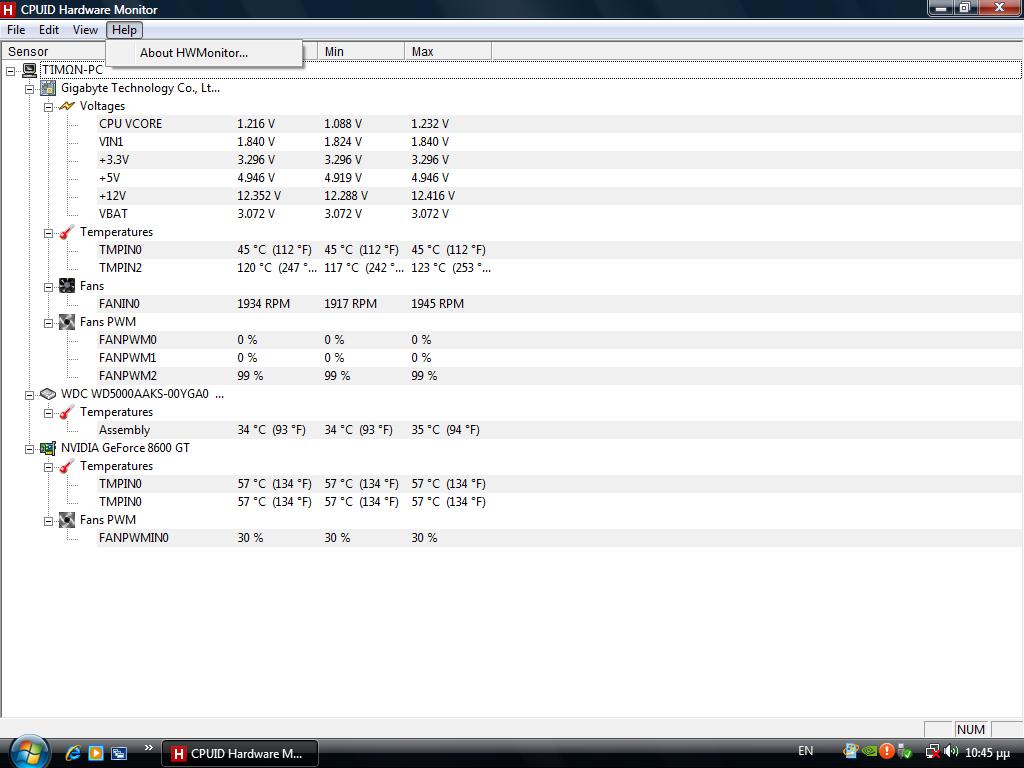Collapse the NVIDIA GeForce 8600 GT node
The width and height of the screenshot is (1024, 768).
[29, 449]
